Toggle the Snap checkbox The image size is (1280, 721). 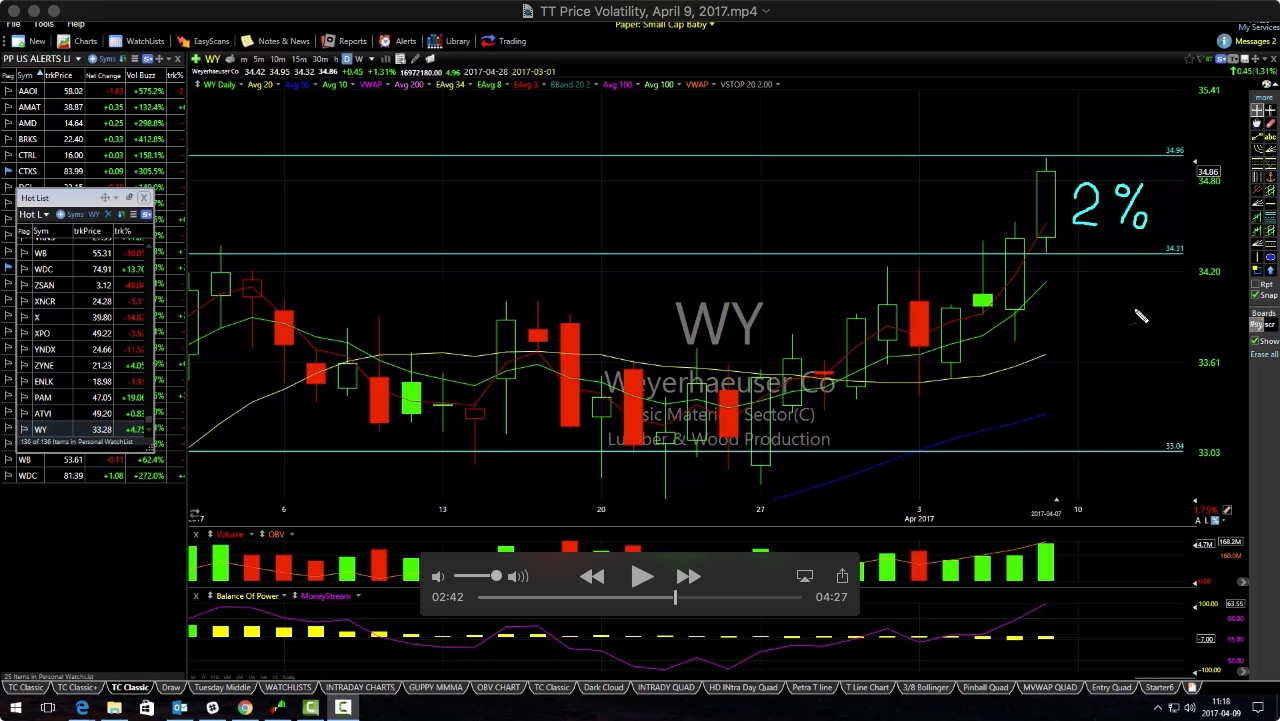click(1255, 294)
